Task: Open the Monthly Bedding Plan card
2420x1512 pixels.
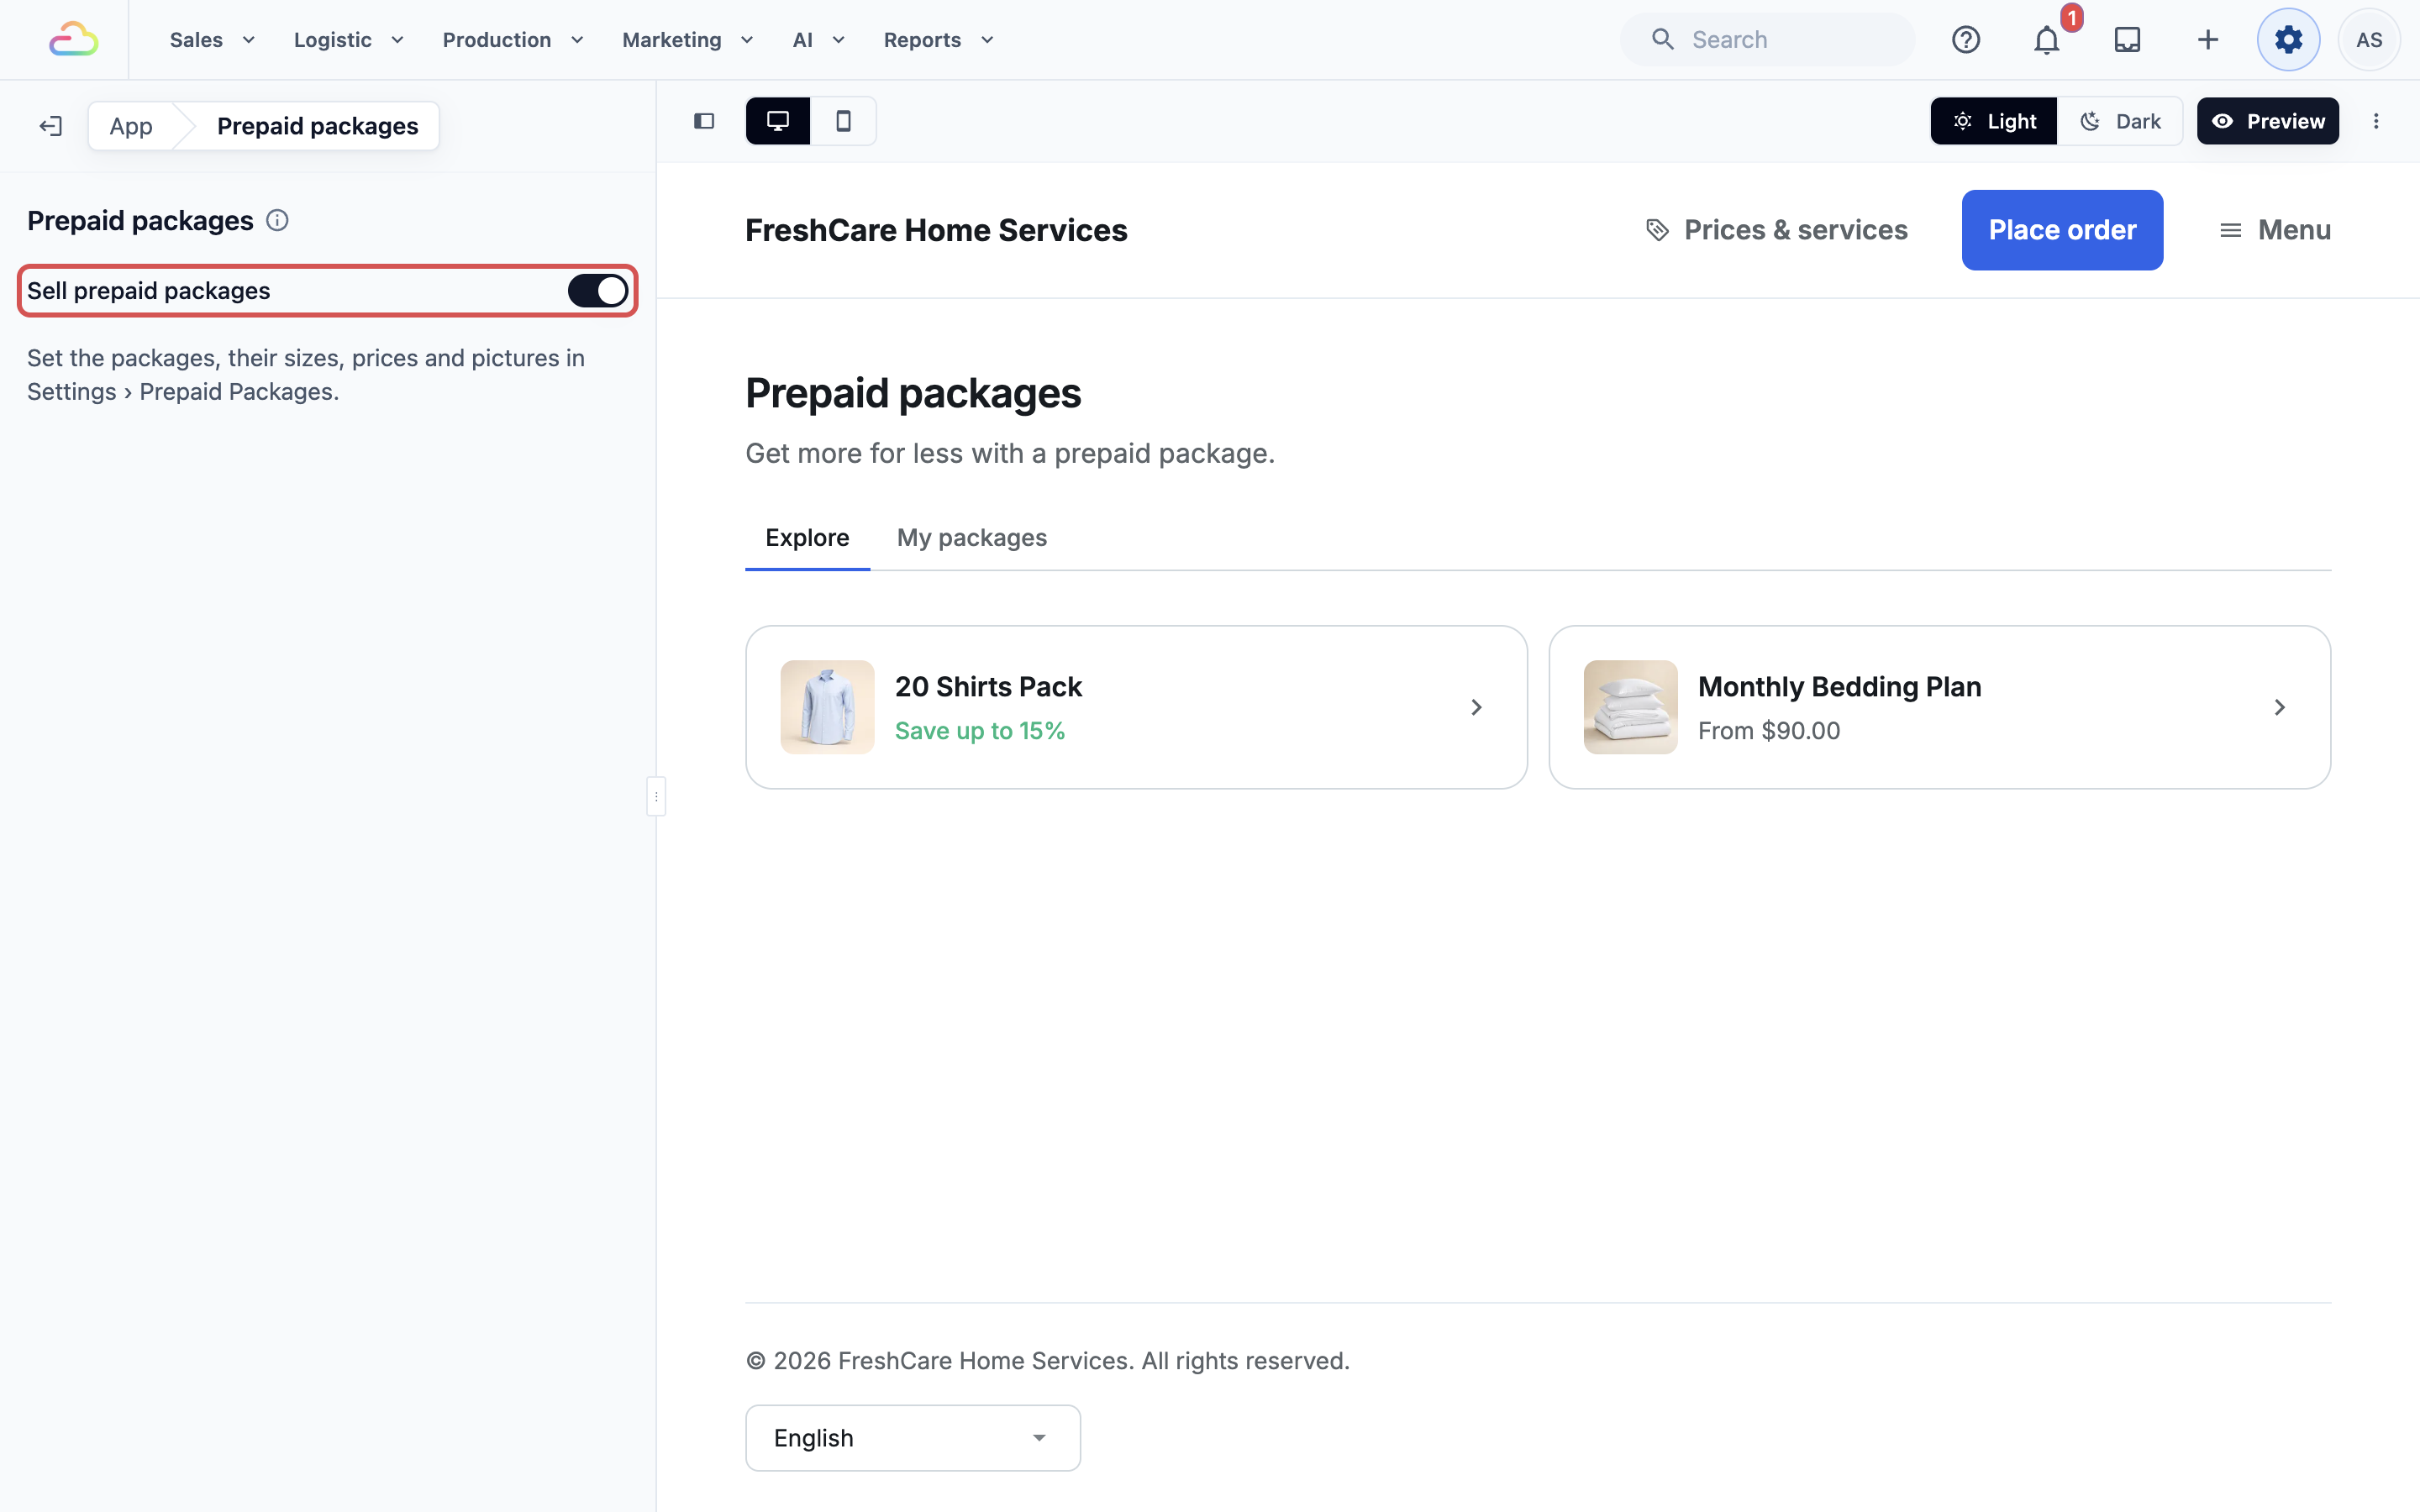Action: [x=1939, y=707]
